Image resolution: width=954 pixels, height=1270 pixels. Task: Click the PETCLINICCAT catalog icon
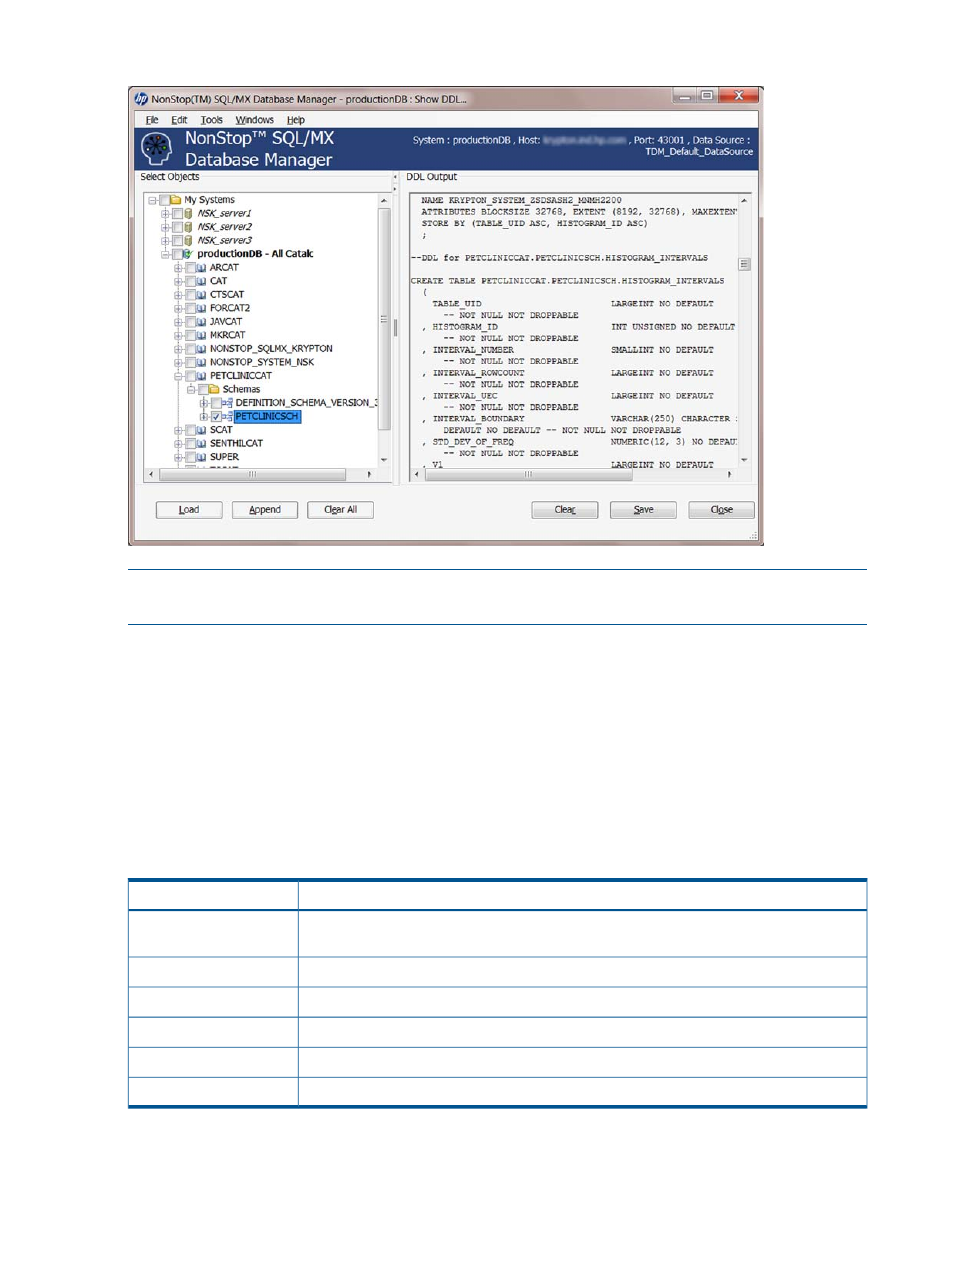pyautogui.click(x=201, y=376)
